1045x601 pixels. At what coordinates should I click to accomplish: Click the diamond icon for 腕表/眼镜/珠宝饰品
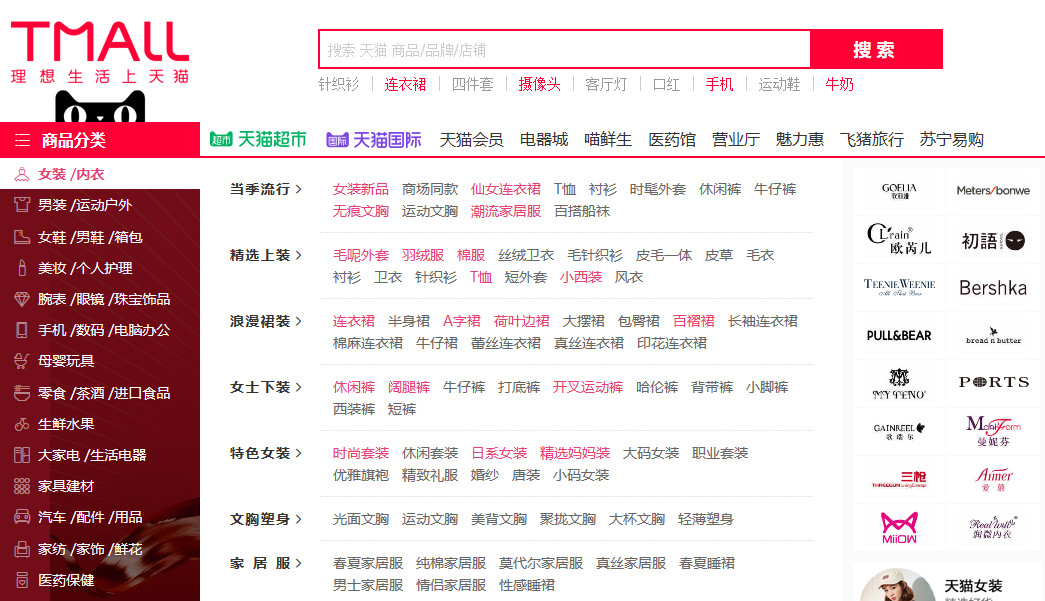point(22,299)
